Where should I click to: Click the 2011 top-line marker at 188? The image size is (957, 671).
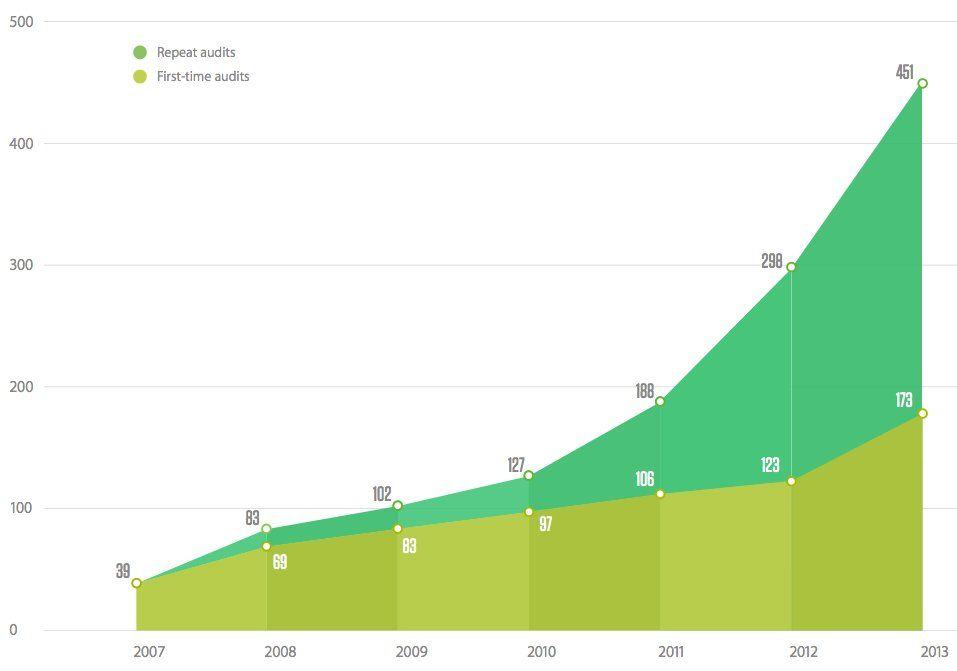click(x=660, y=401)
